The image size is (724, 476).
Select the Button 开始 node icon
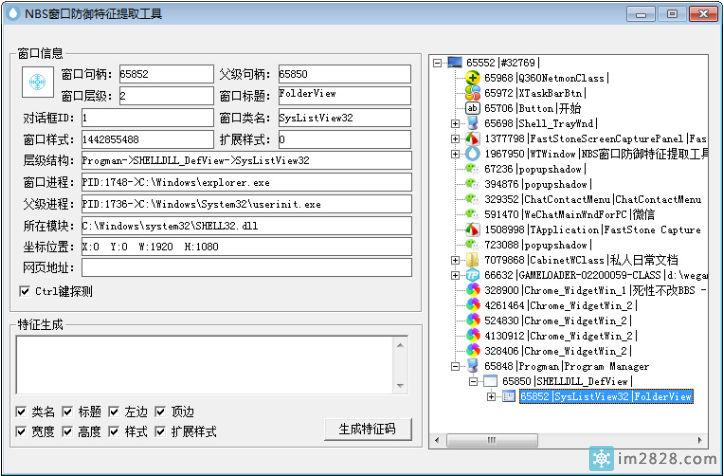[x=473, y=108]
